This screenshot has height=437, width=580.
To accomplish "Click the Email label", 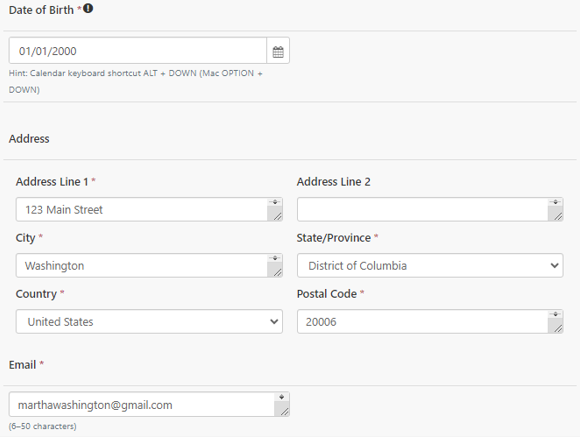I will click(x=22, y=365).
